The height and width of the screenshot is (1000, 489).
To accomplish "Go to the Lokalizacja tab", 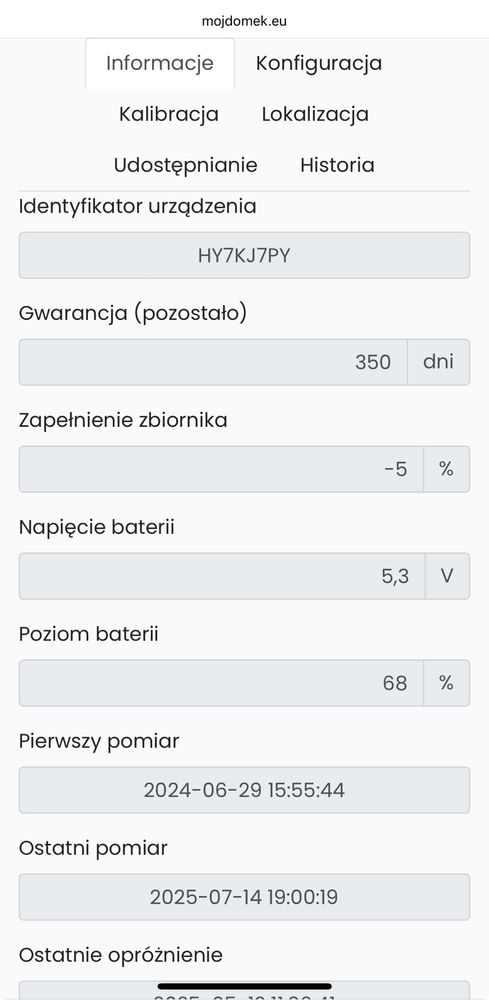I will pos(315,115).
